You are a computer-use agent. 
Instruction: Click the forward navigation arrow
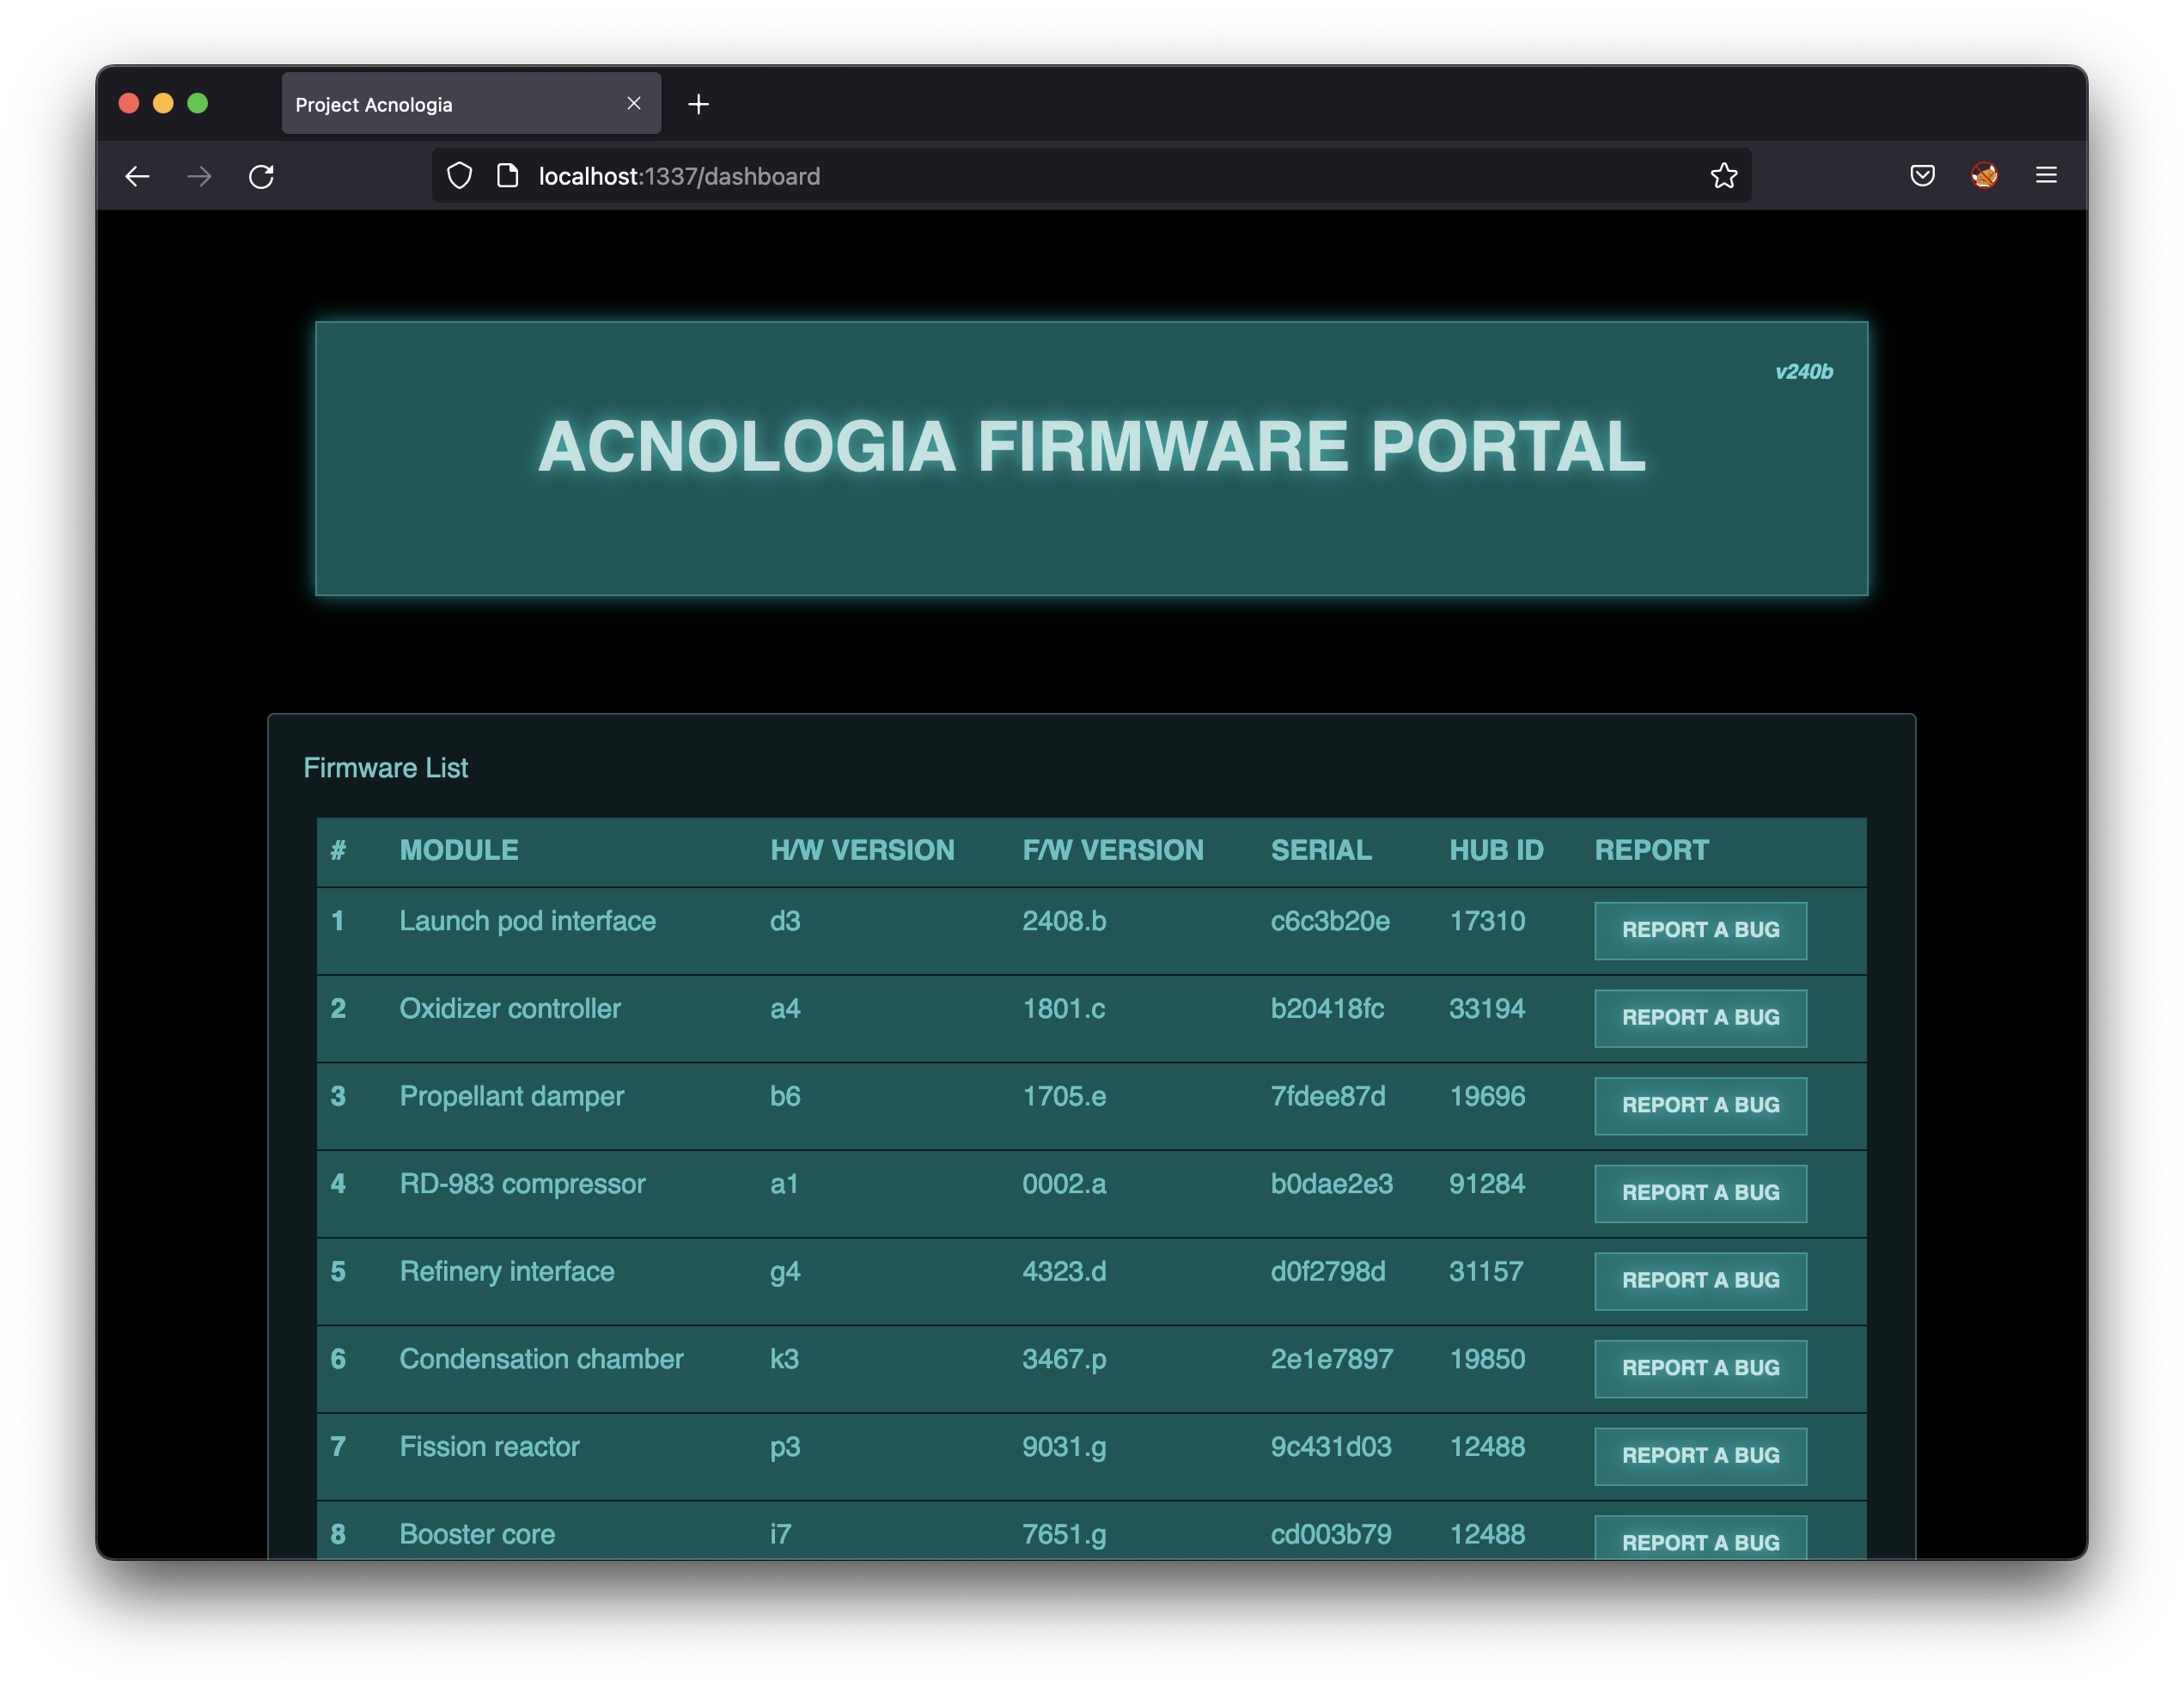(200, 176)
